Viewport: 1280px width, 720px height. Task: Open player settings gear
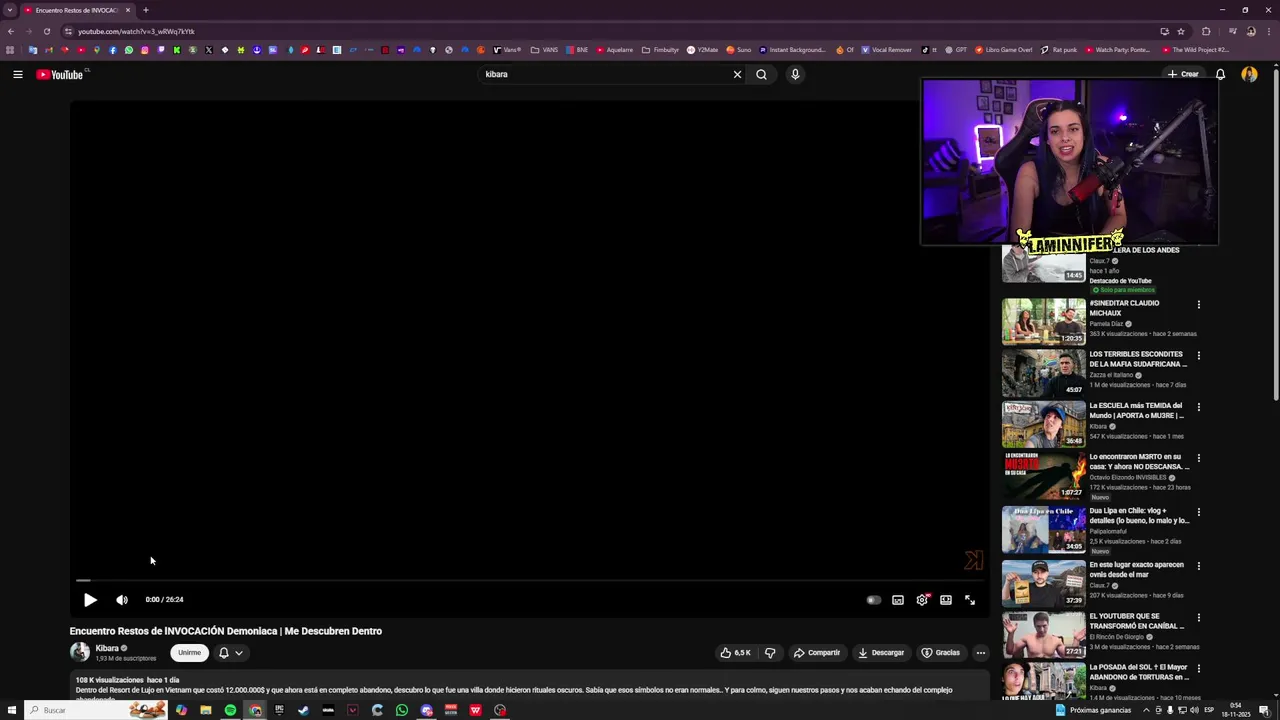click(922, 600)
